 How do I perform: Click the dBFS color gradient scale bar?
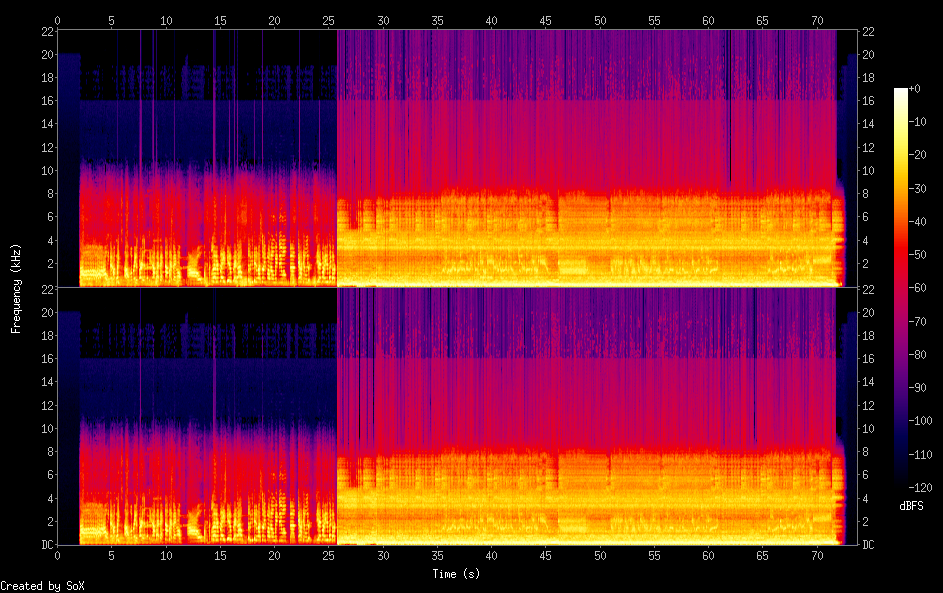pos(900,287)
